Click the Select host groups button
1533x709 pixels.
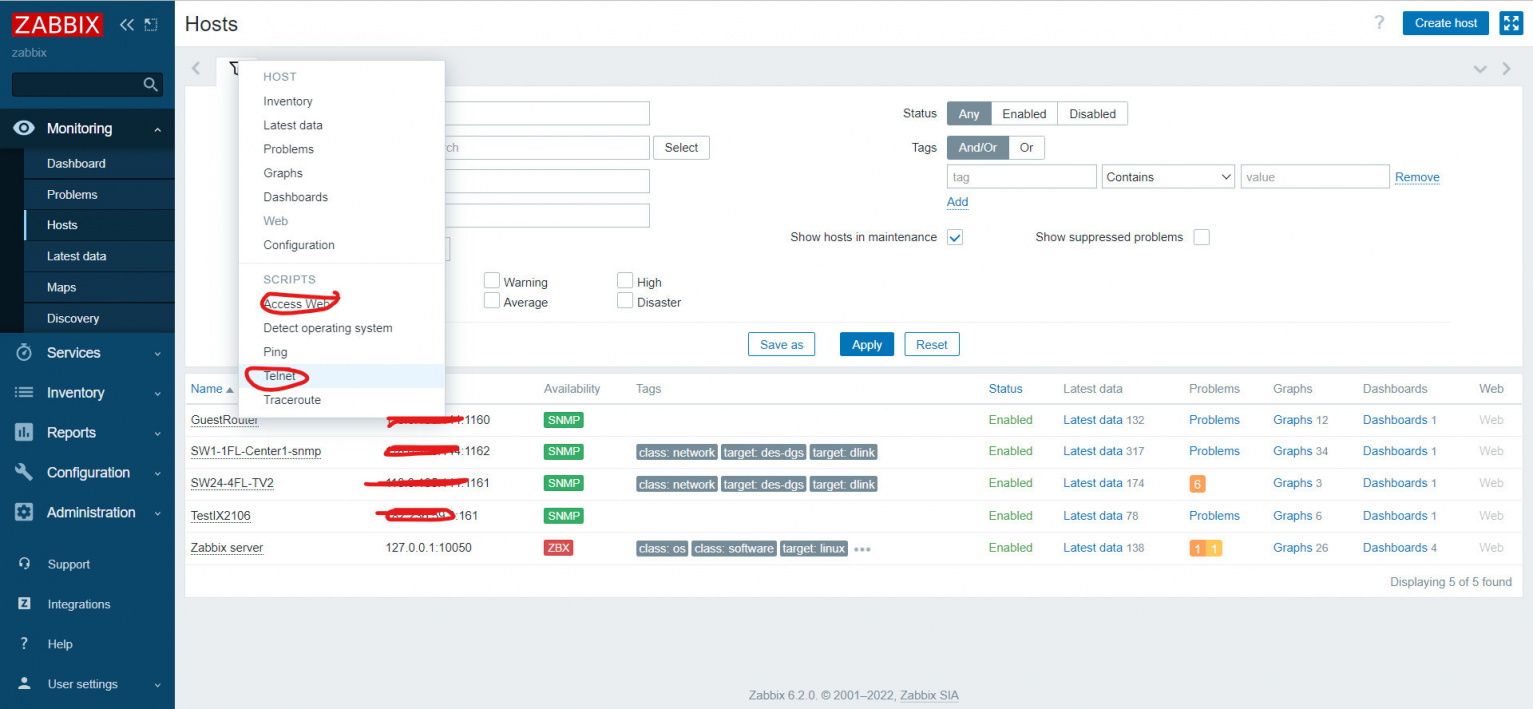tap(681, 147)
